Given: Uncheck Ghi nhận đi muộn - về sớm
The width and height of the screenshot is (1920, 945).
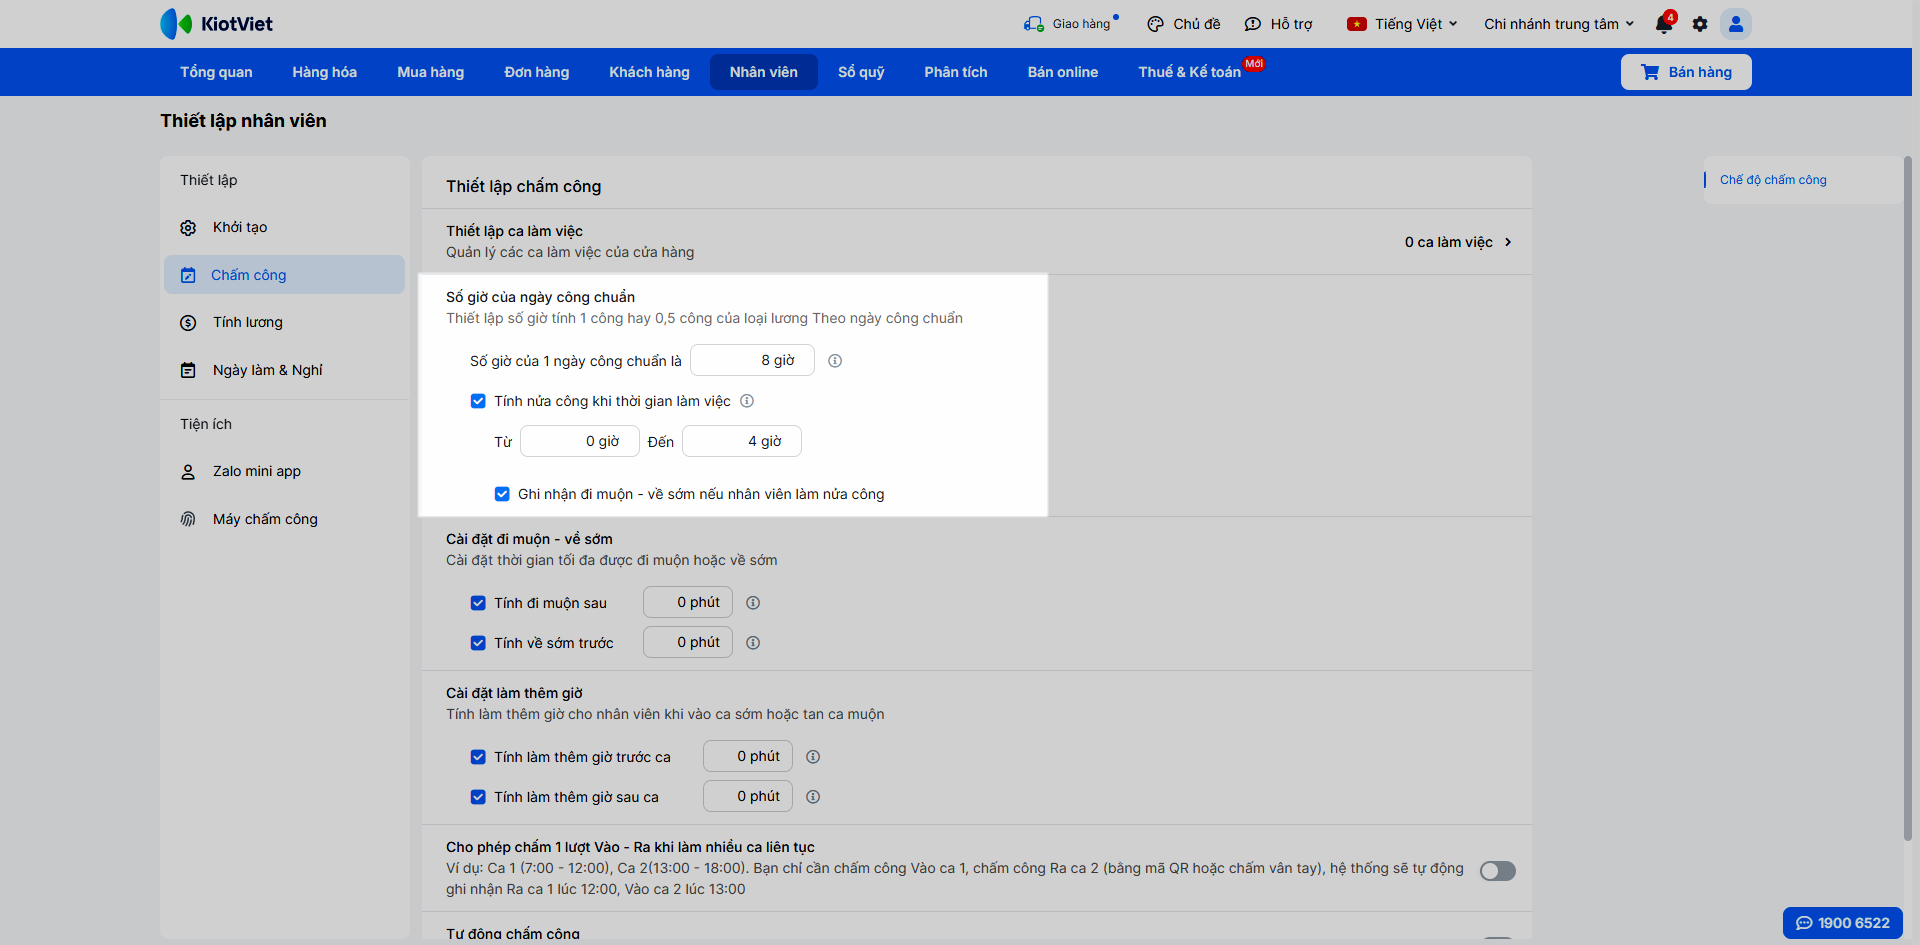Looking at the screenshot, I should tap(502, 494).
